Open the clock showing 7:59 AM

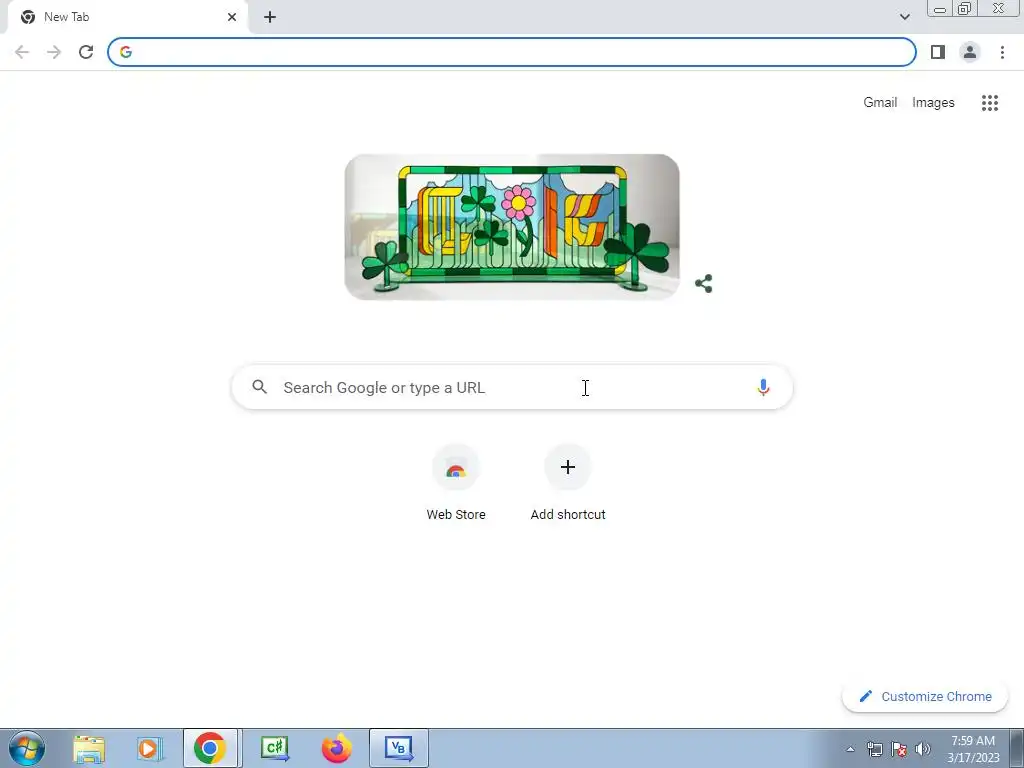pos(973,749)
